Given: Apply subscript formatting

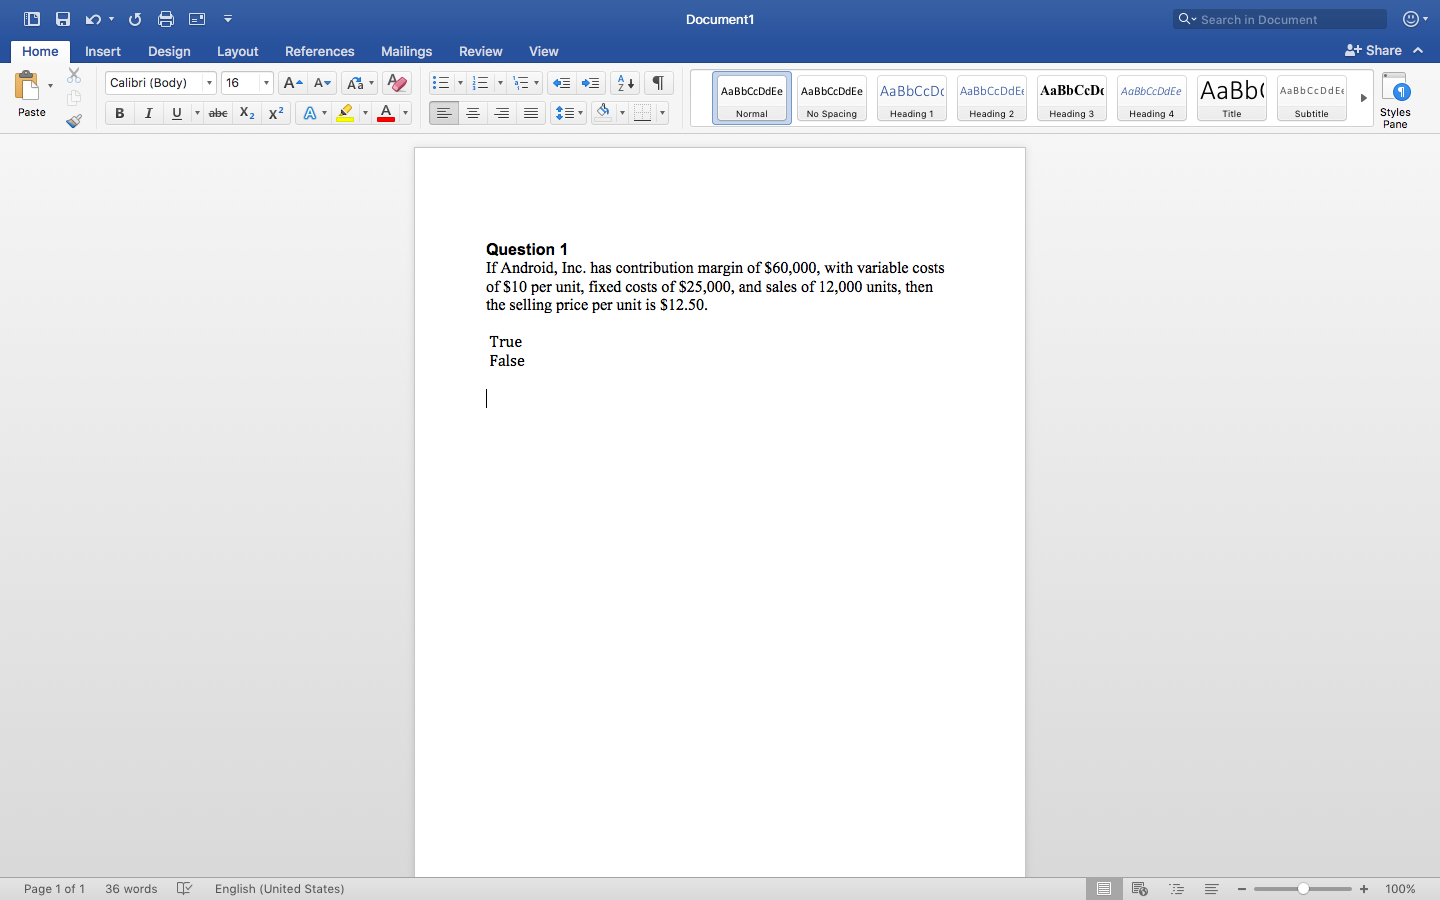Looking at the screenshot, I should pyautogui.click(x=246, y=113).
